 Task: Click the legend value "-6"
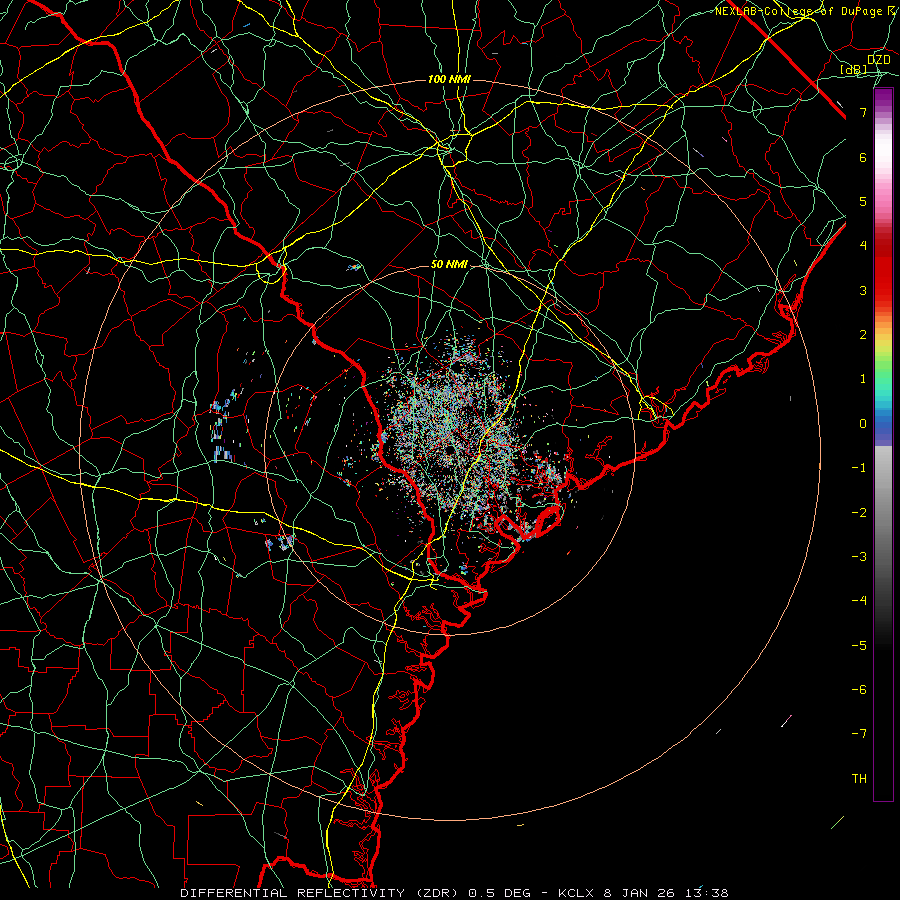pos(859,689)
